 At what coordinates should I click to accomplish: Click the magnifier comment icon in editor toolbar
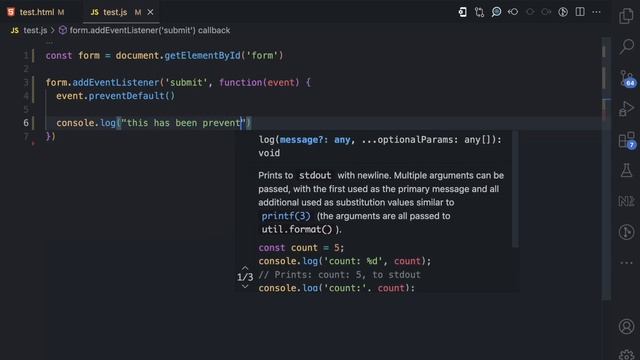tap(496, 12)
